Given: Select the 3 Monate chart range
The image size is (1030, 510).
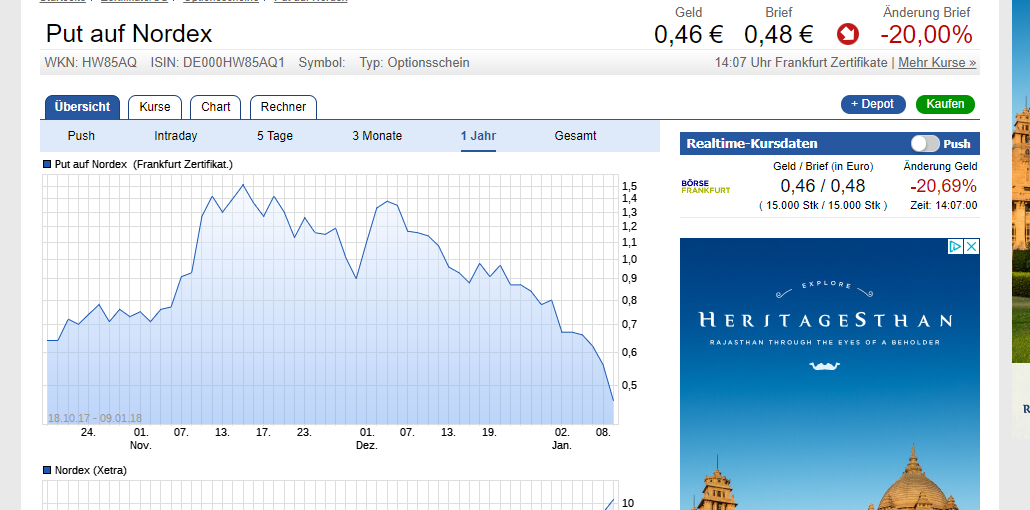Looking at the screenshot, I should [x=377, y=136].
